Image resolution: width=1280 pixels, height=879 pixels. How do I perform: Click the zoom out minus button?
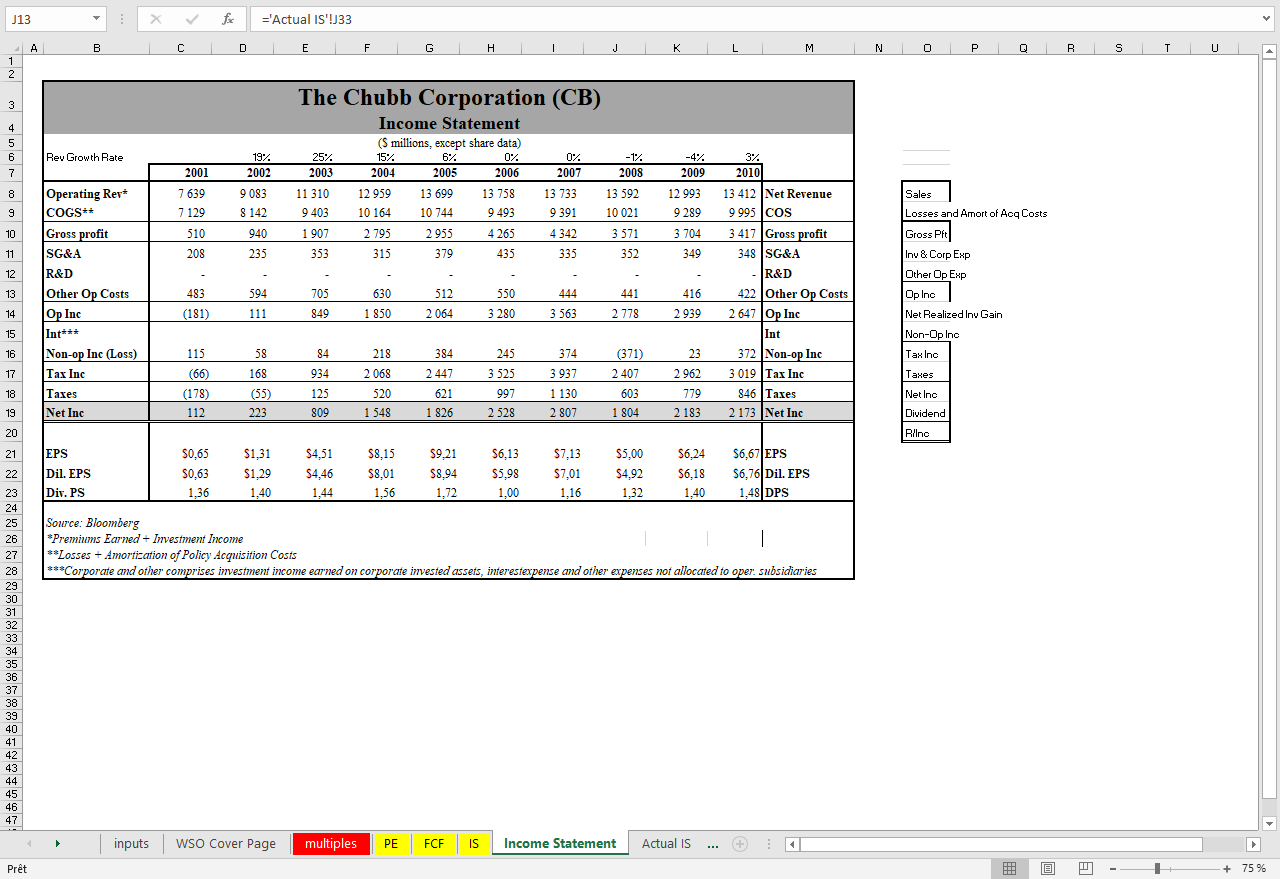(x=1112, y=868)
